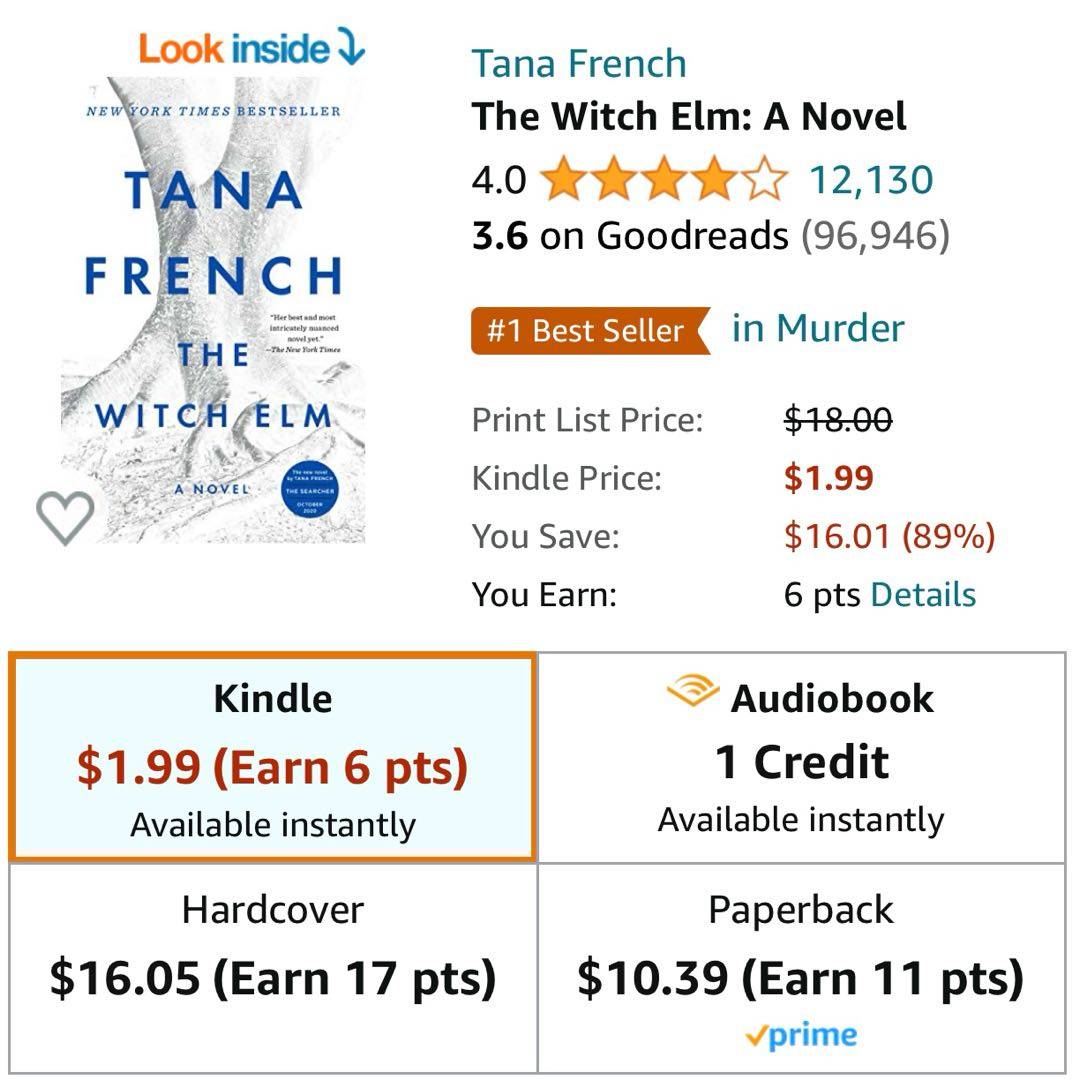This screenshot has height=1080, width=1080.
Task: Select the Audiobook format option
Action: point(801,757)
